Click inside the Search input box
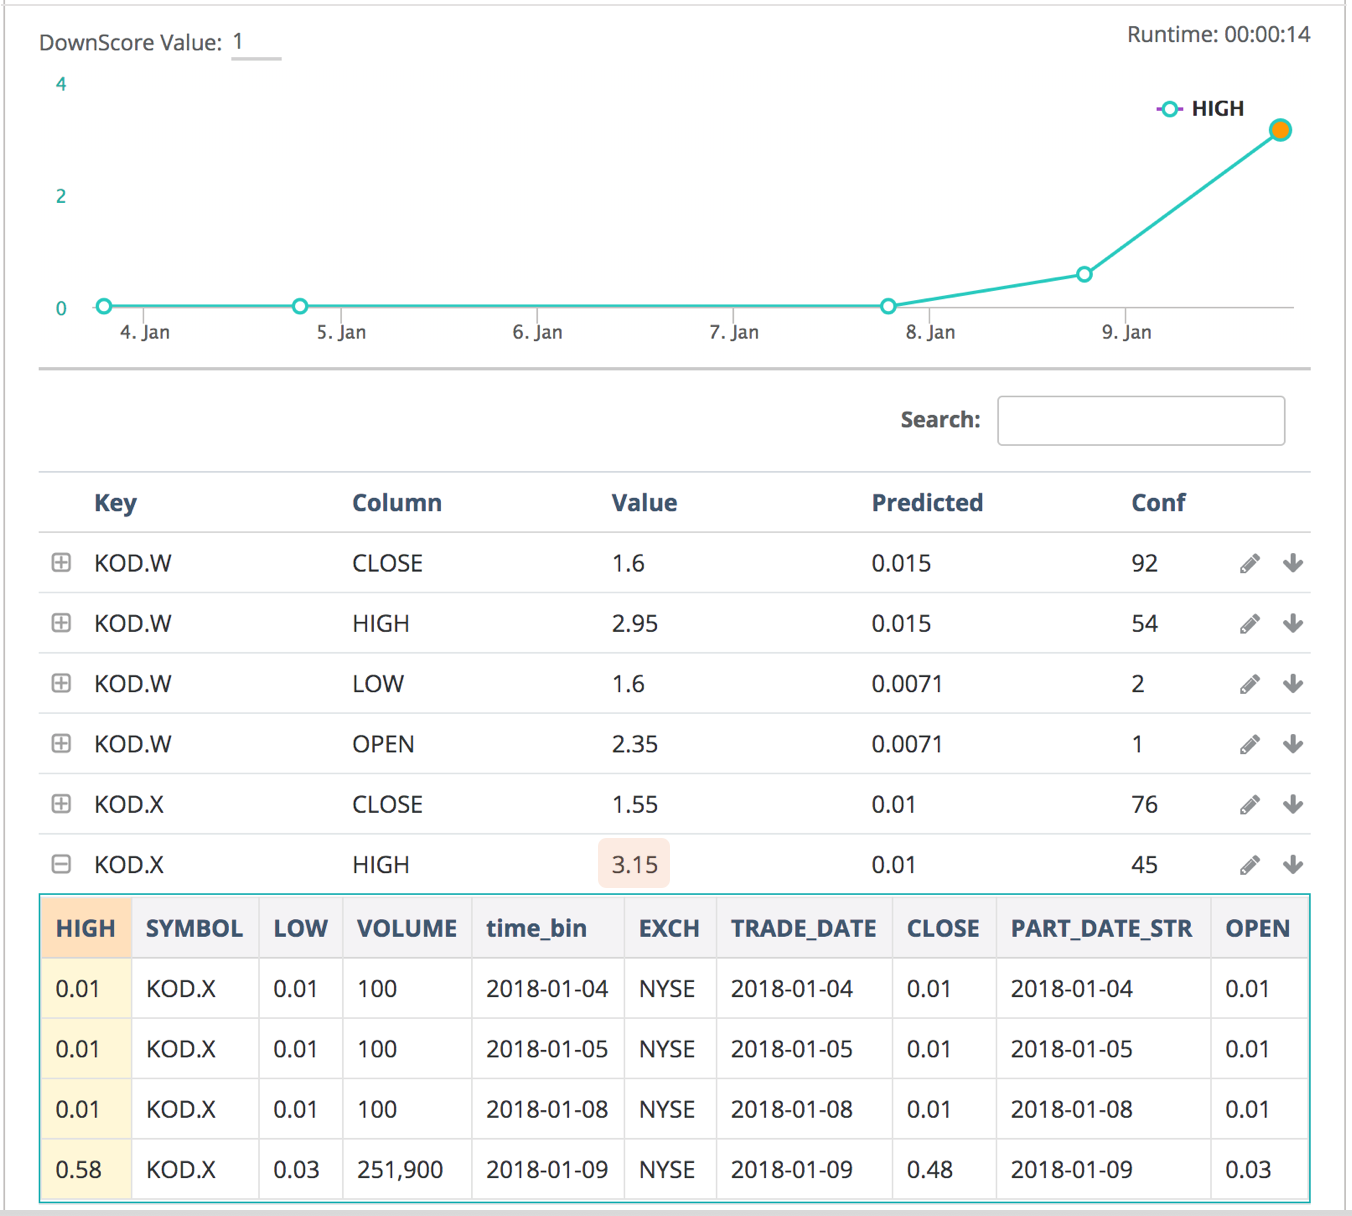This screenshot has width=1352, height=1216. pyautogui.click(x=1140, y=420)
